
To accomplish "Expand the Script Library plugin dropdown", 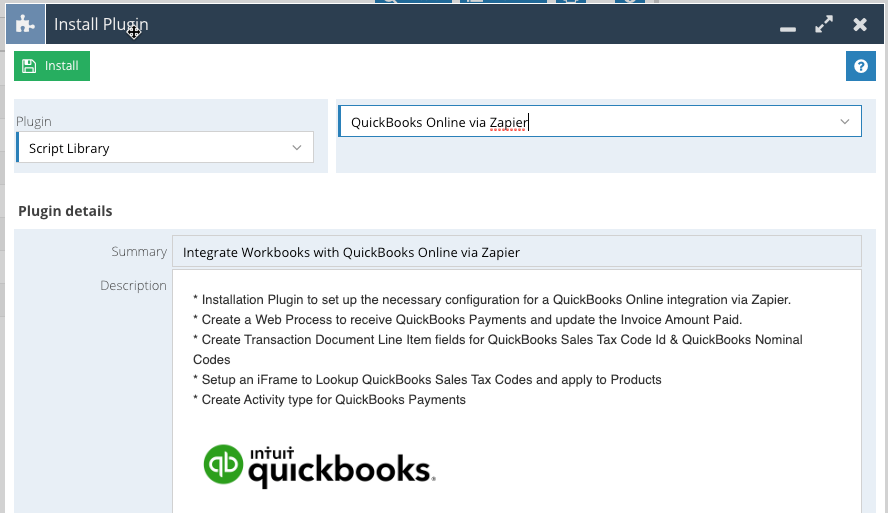I will pos(297,148).
